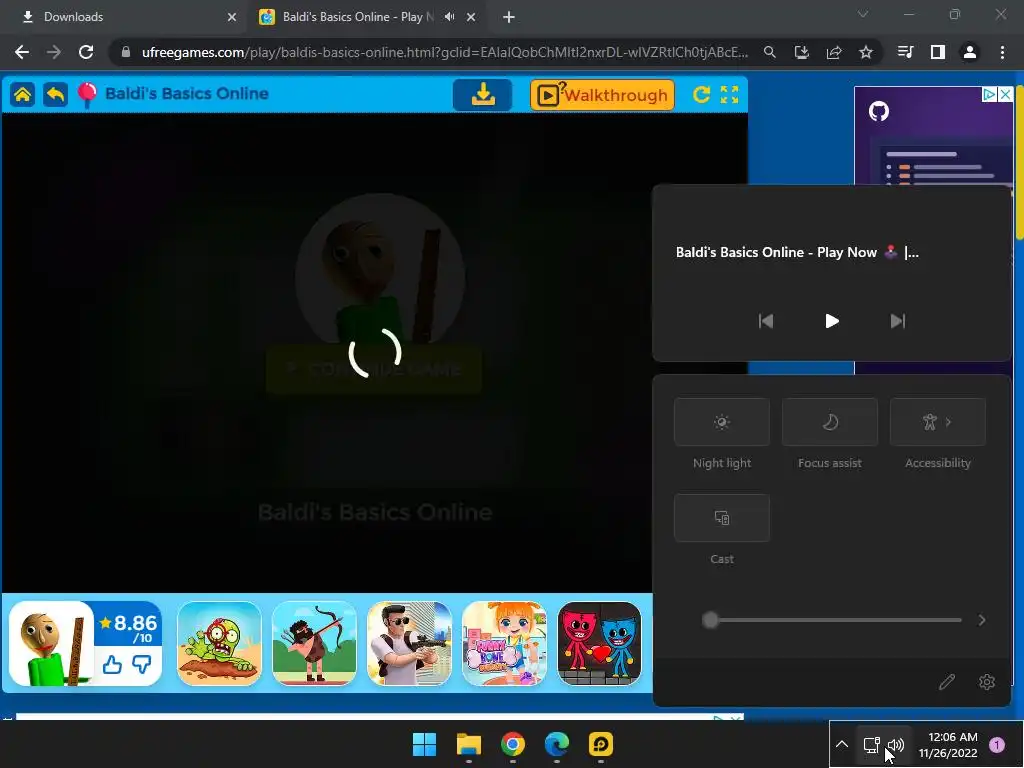Toggle Night light quick setting

(x=722, y=422)
